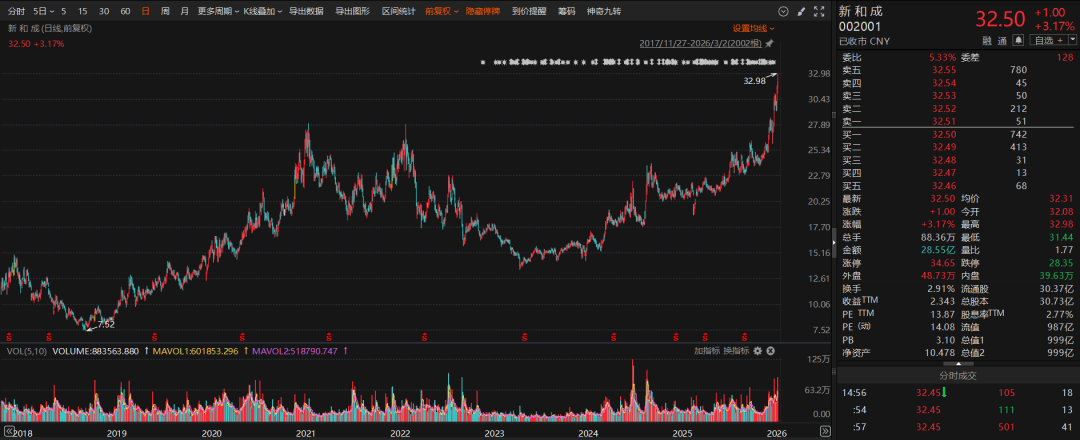
Task: Open volume indicator settings gear
Action: (758, 351)
